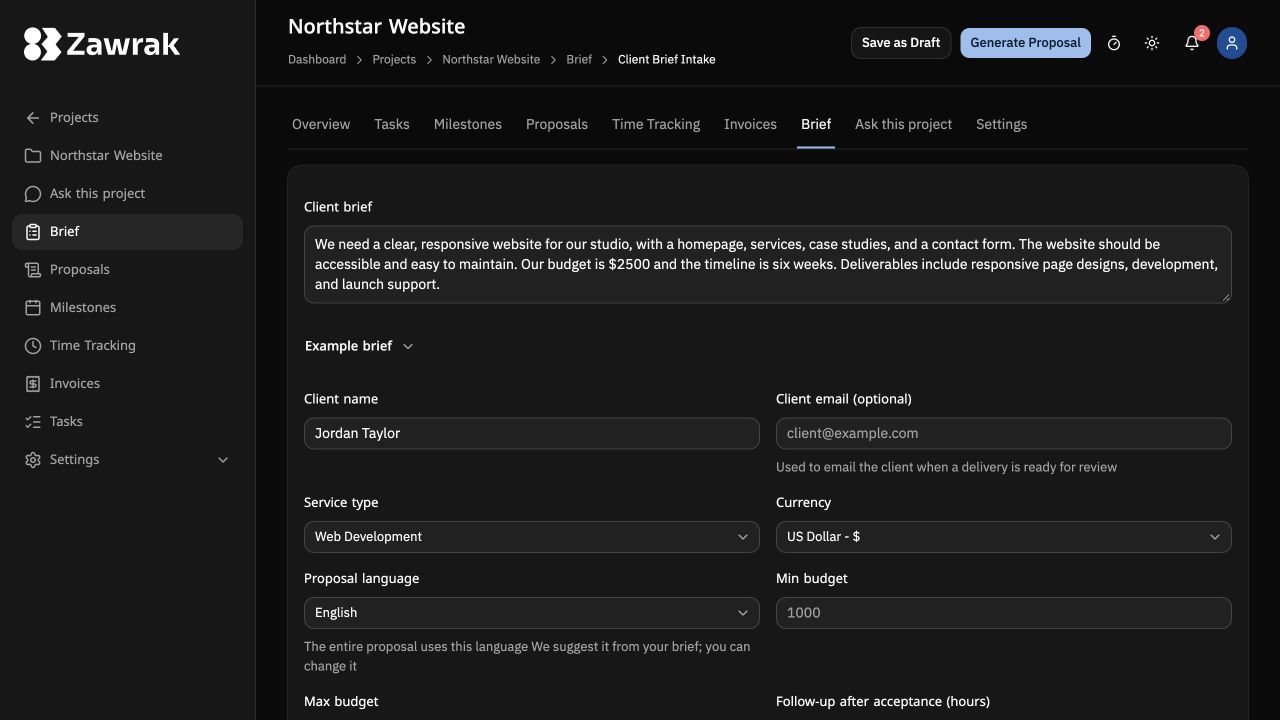Focus the Min budget input field

click(1004, 613)
